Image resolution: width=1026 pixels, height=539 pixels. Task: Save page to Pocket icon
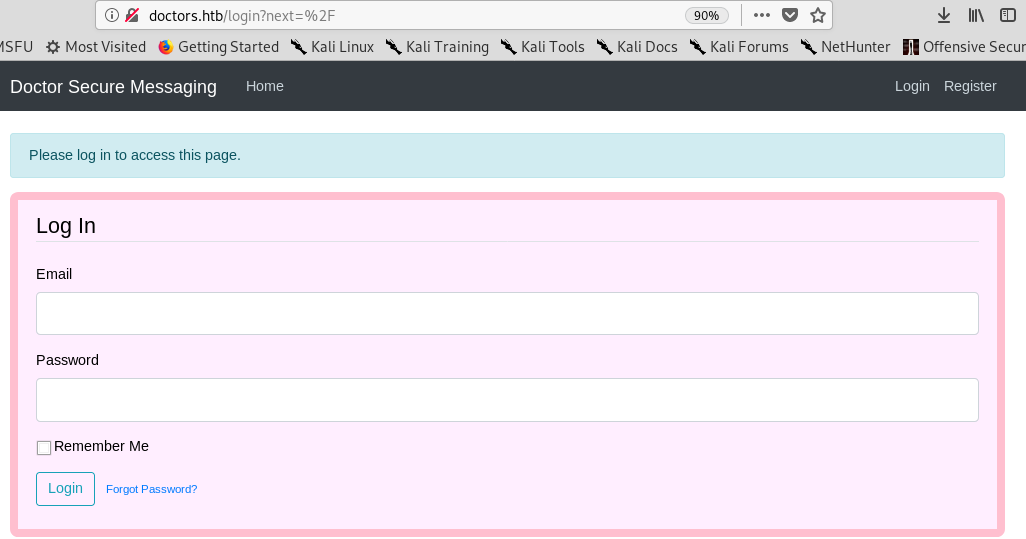(x=790, y=15)
